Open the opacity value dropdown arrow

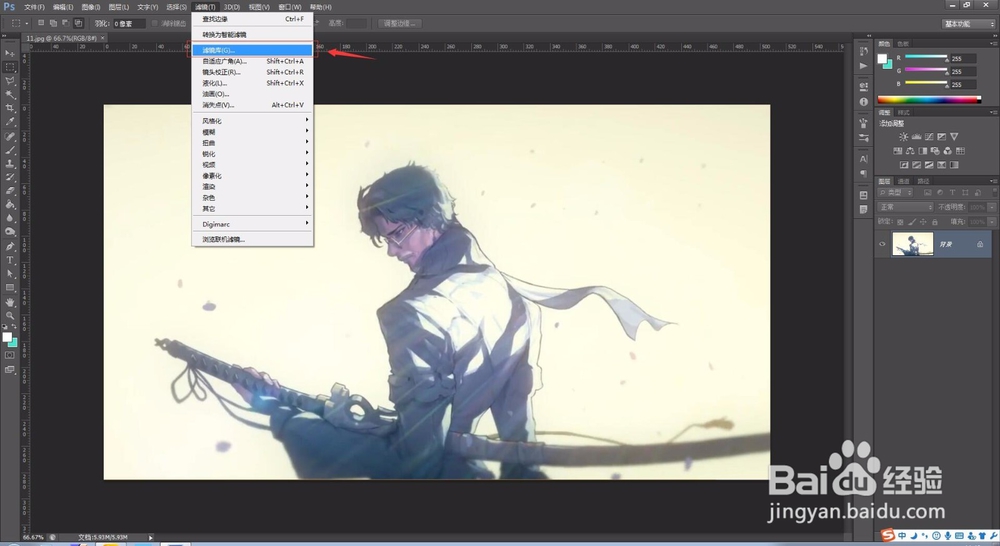992,207
